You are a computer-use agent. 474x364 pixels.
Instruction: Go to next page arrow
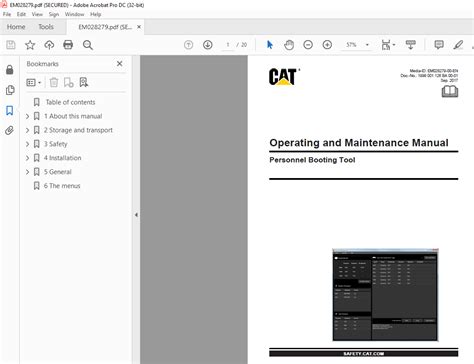208,45
